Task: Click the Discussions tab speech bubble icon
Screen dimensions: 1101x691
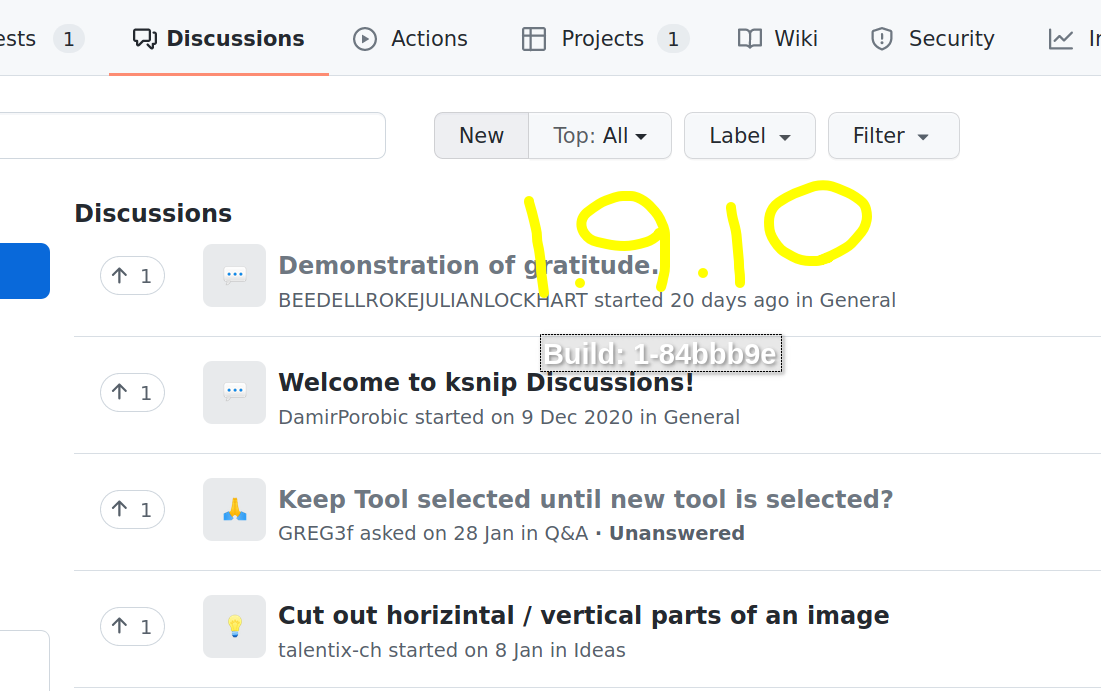Action: (146, 38)
